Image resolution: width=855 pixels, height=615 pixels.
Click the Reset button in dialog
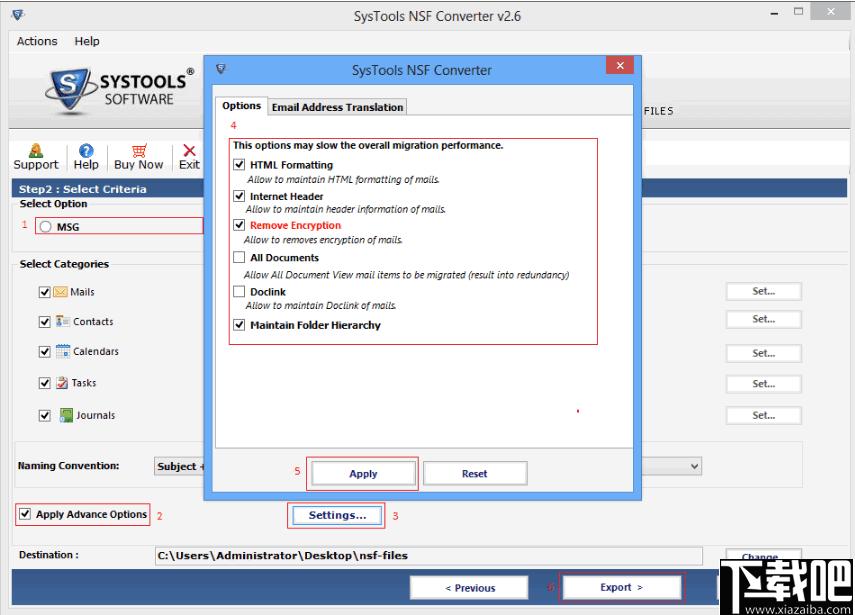pos(474,474)
